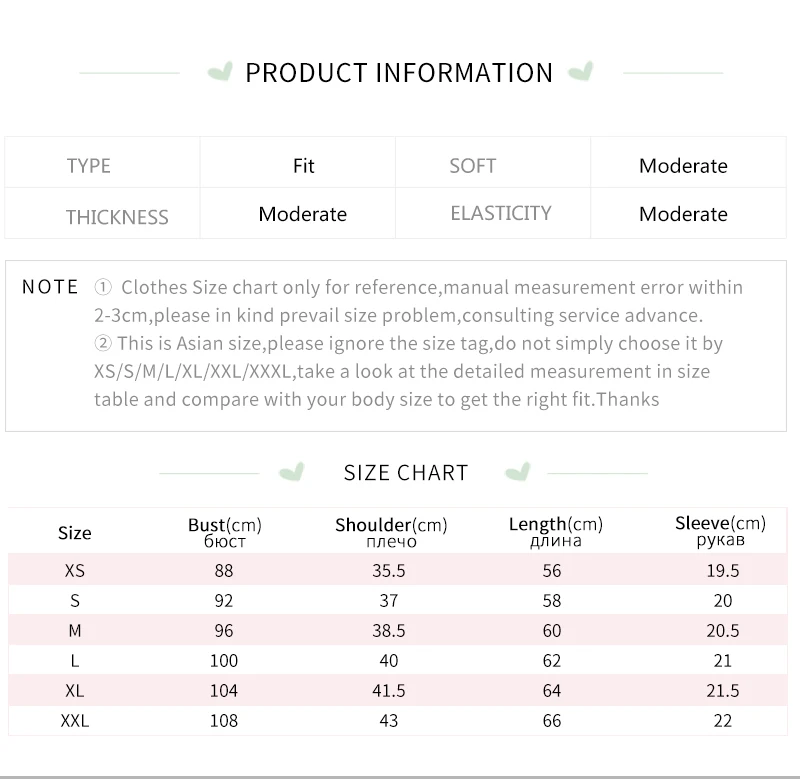This screenshot has width=800, height=779.
Task: Click the TYPE label cell
Action: coord(89,166)
